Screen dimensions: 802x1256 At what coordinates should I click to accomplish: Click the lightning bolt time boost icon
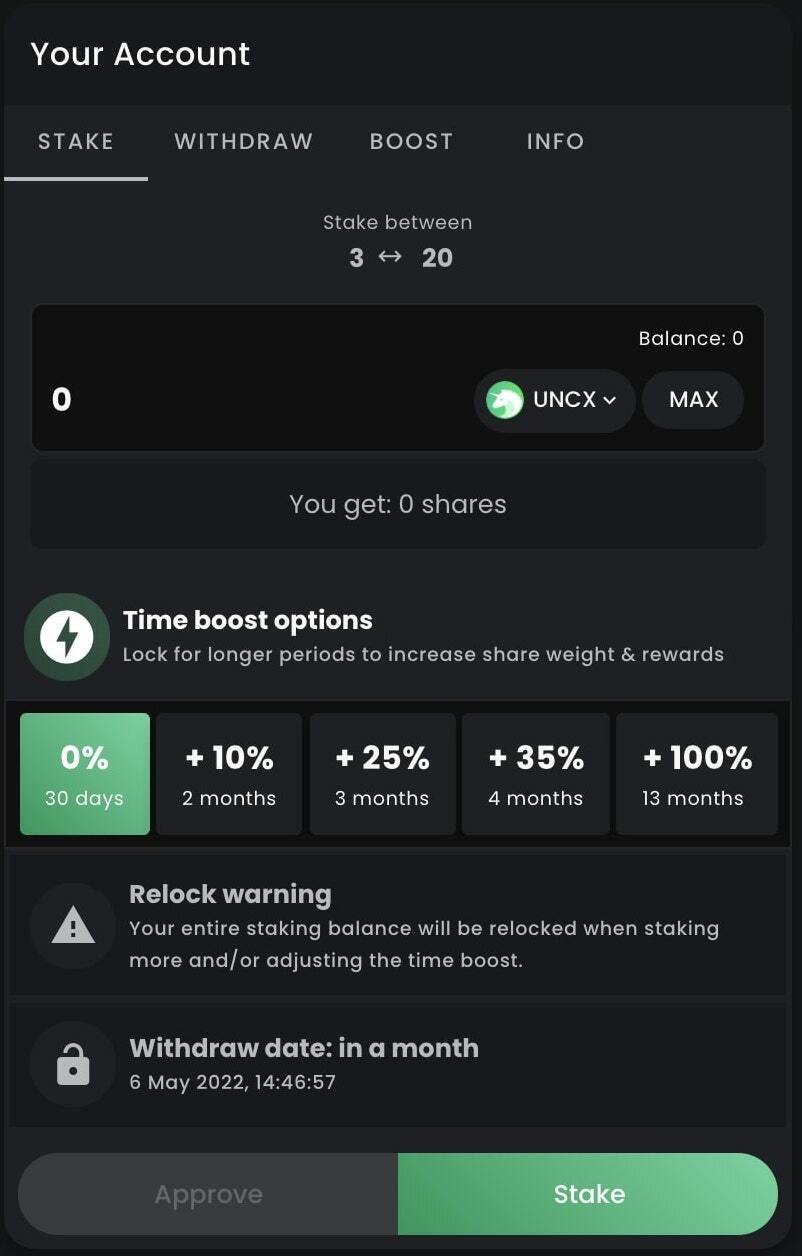tap(67, 637)
